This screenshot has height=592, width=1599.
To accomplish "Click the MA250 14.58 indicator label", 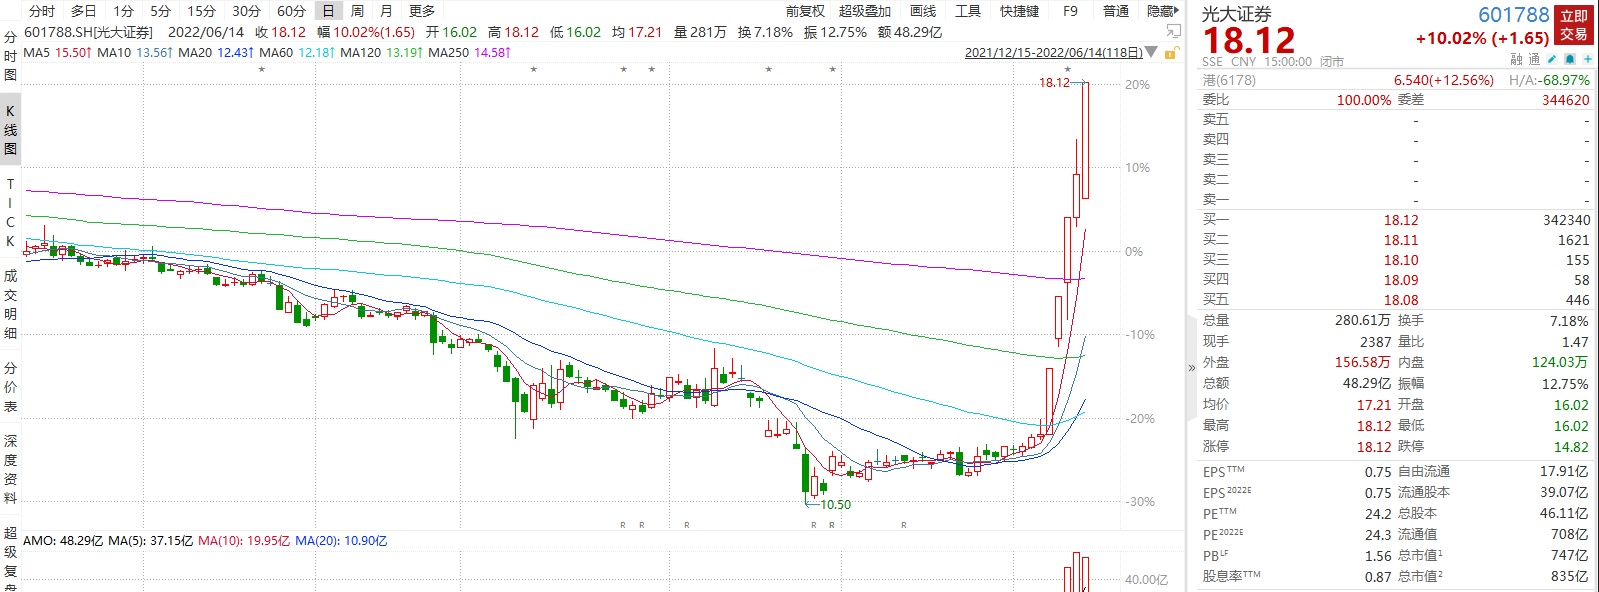I will click(469, 52).
